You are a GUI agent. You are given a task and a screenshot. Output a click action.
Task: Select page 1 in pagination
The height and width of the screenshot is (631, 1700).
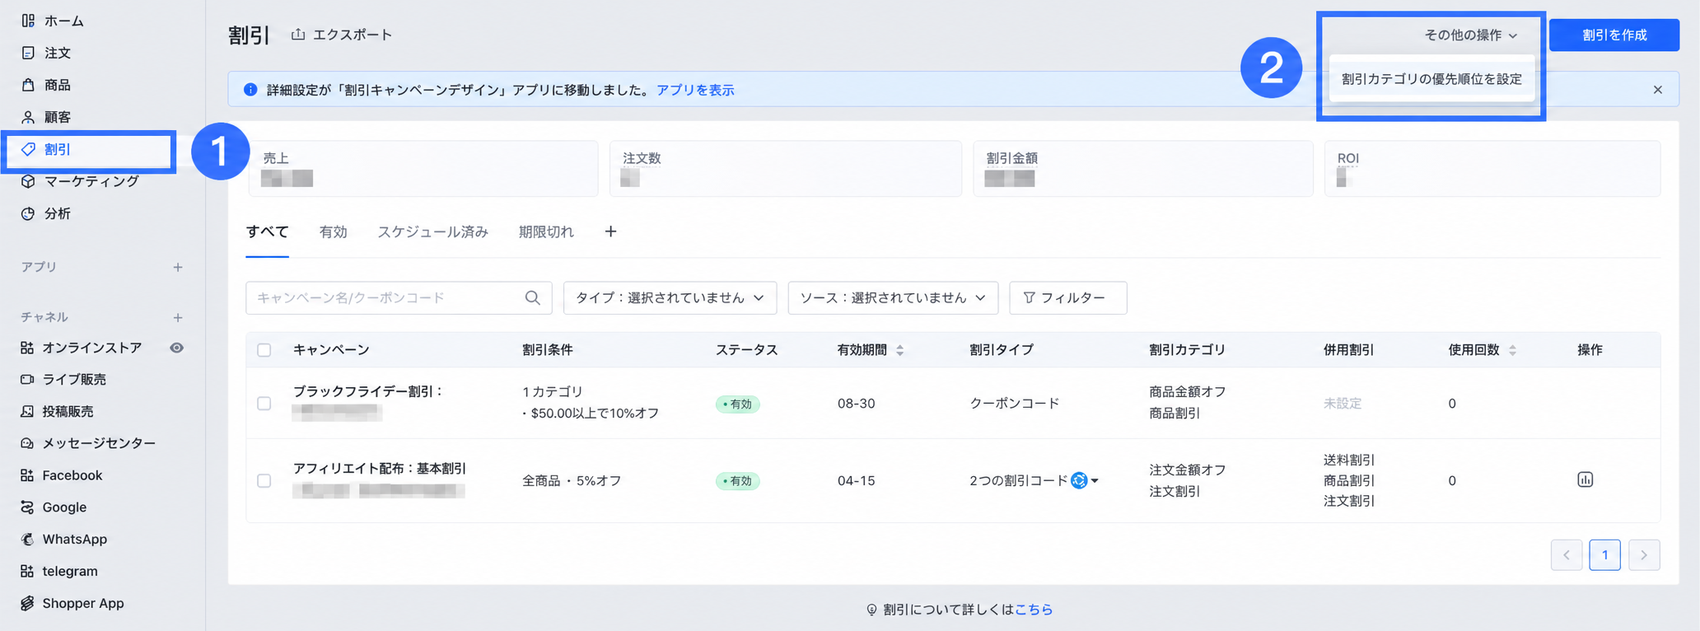(1605, 555)
